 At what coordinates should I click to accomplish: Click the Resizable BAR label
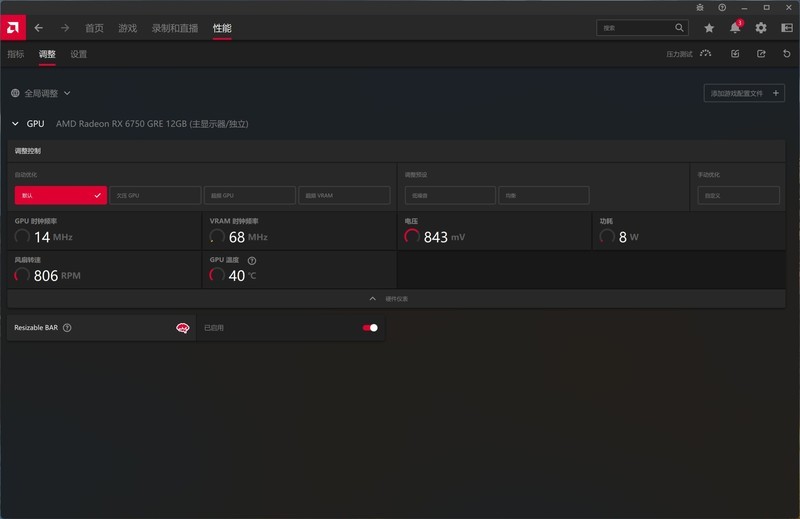pyautogui.click(x=36, y=328)
